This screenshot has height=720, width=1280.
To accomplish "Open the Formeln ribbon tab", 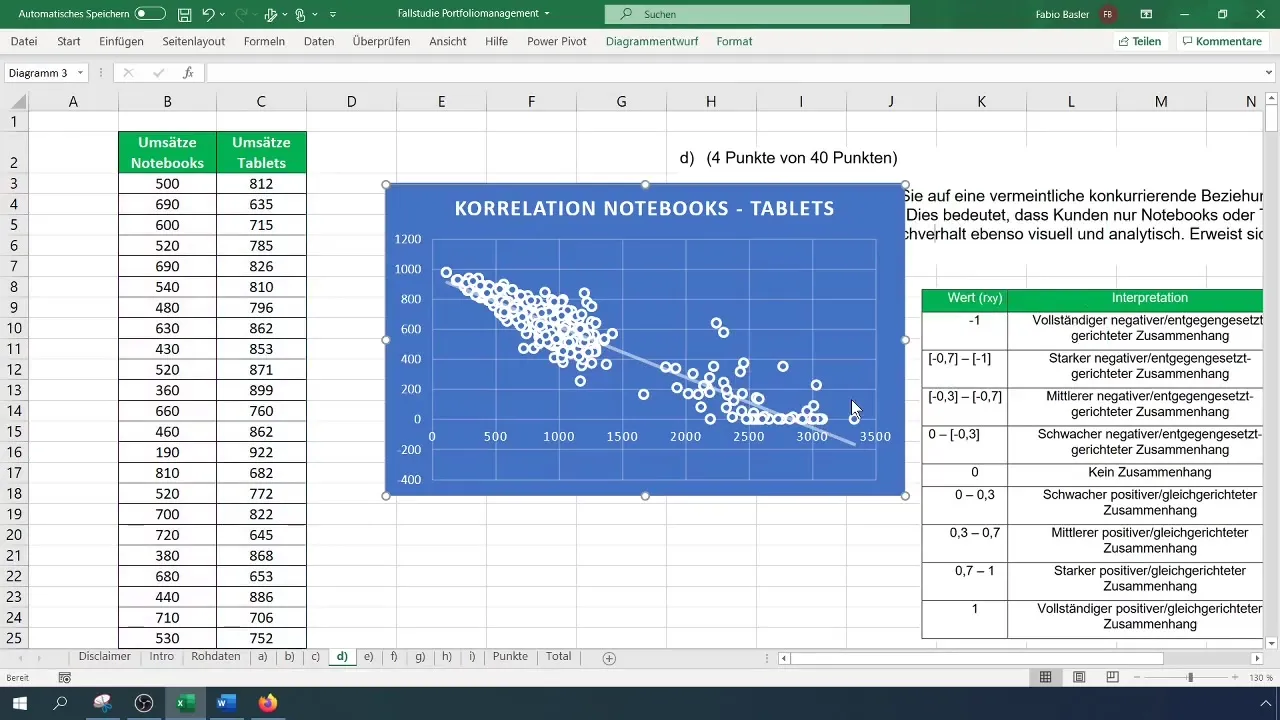I will 264,41.
